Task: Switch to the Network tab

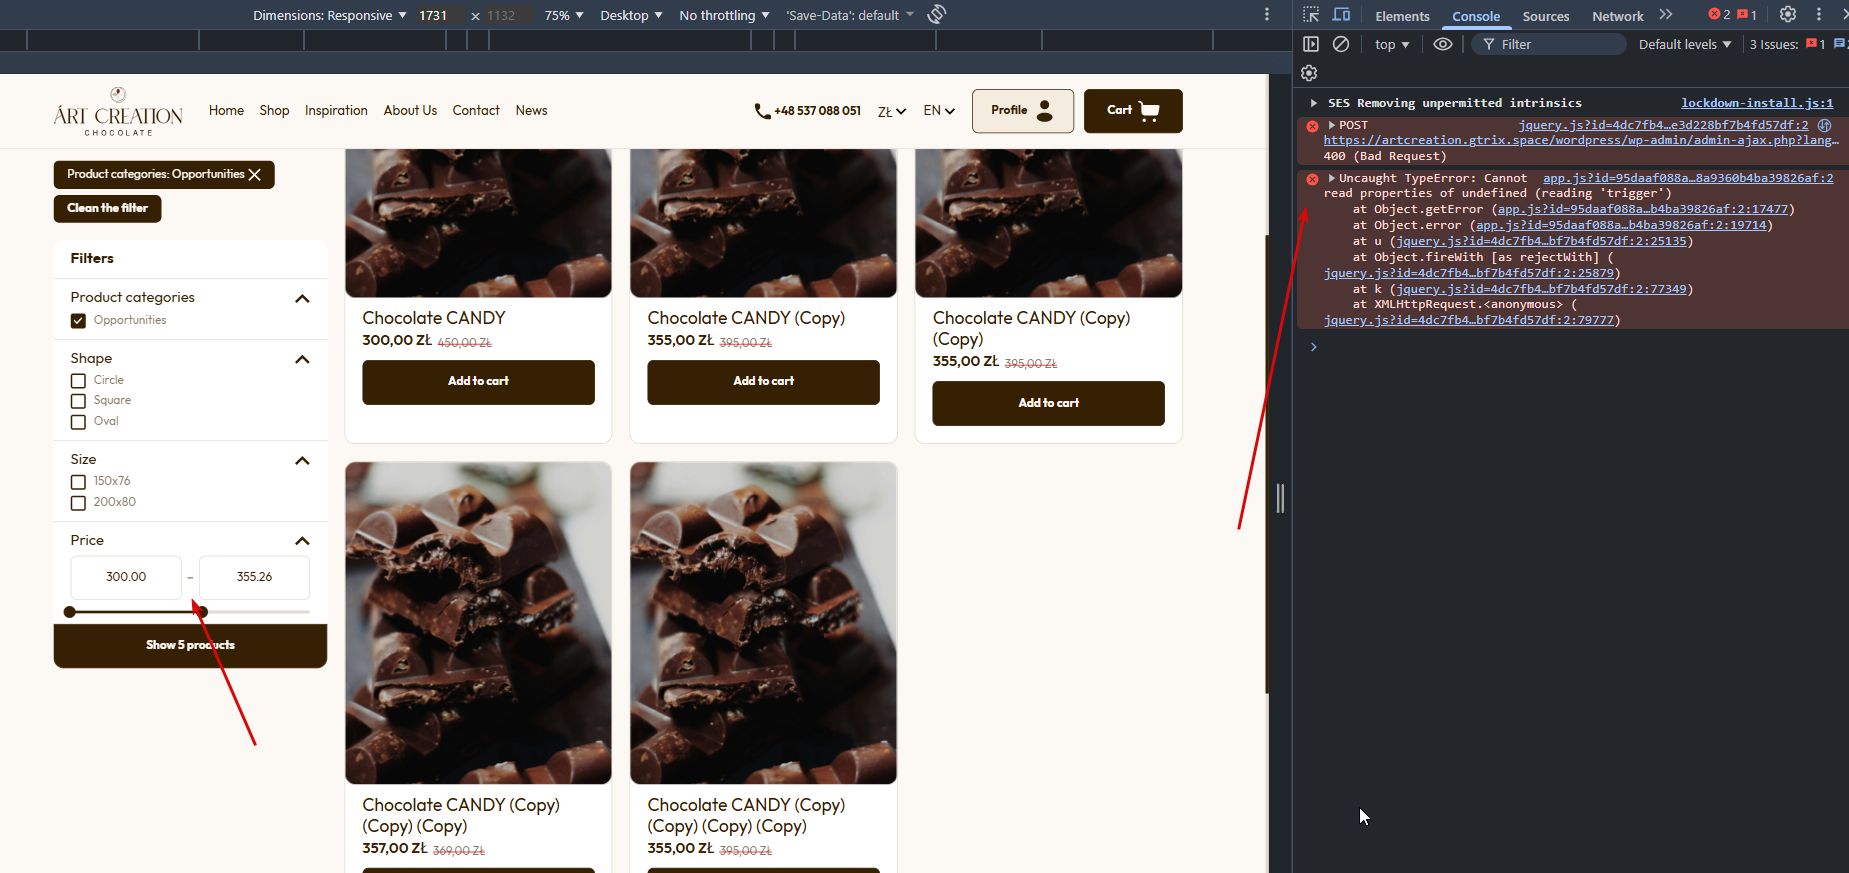Action: (1618, 16)
